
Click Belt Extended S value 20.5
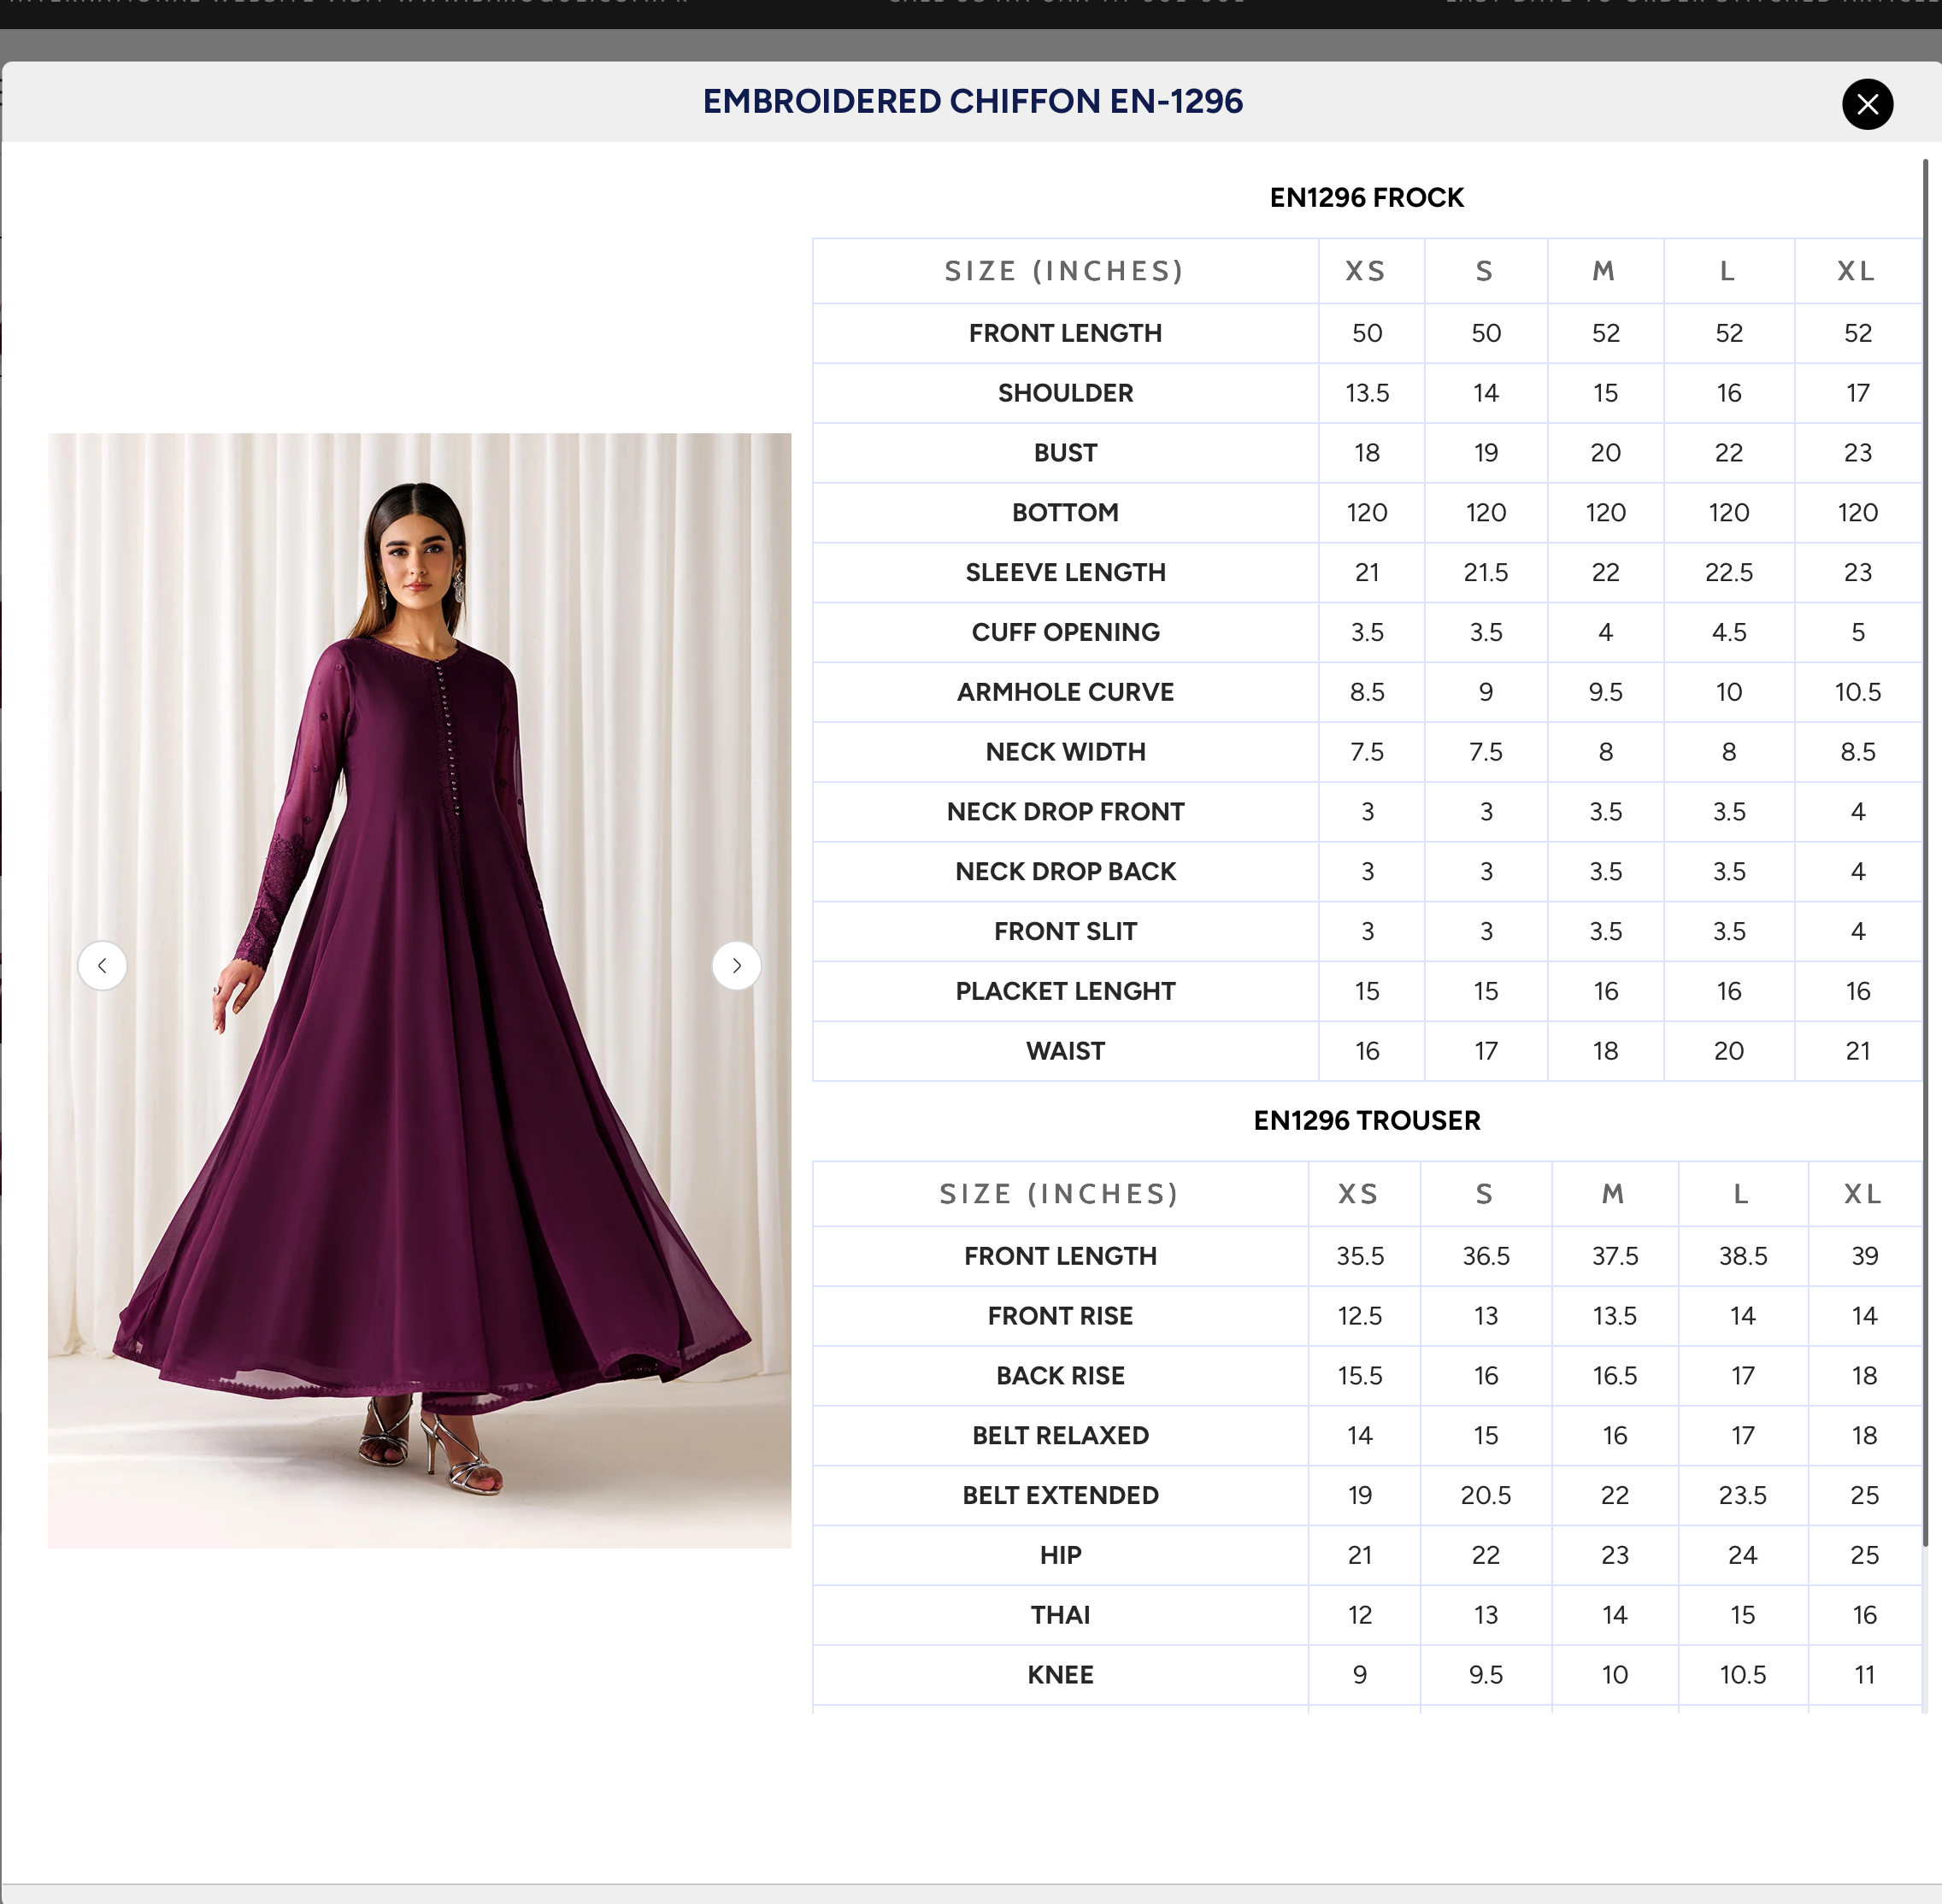(x=1486, y=1496)
